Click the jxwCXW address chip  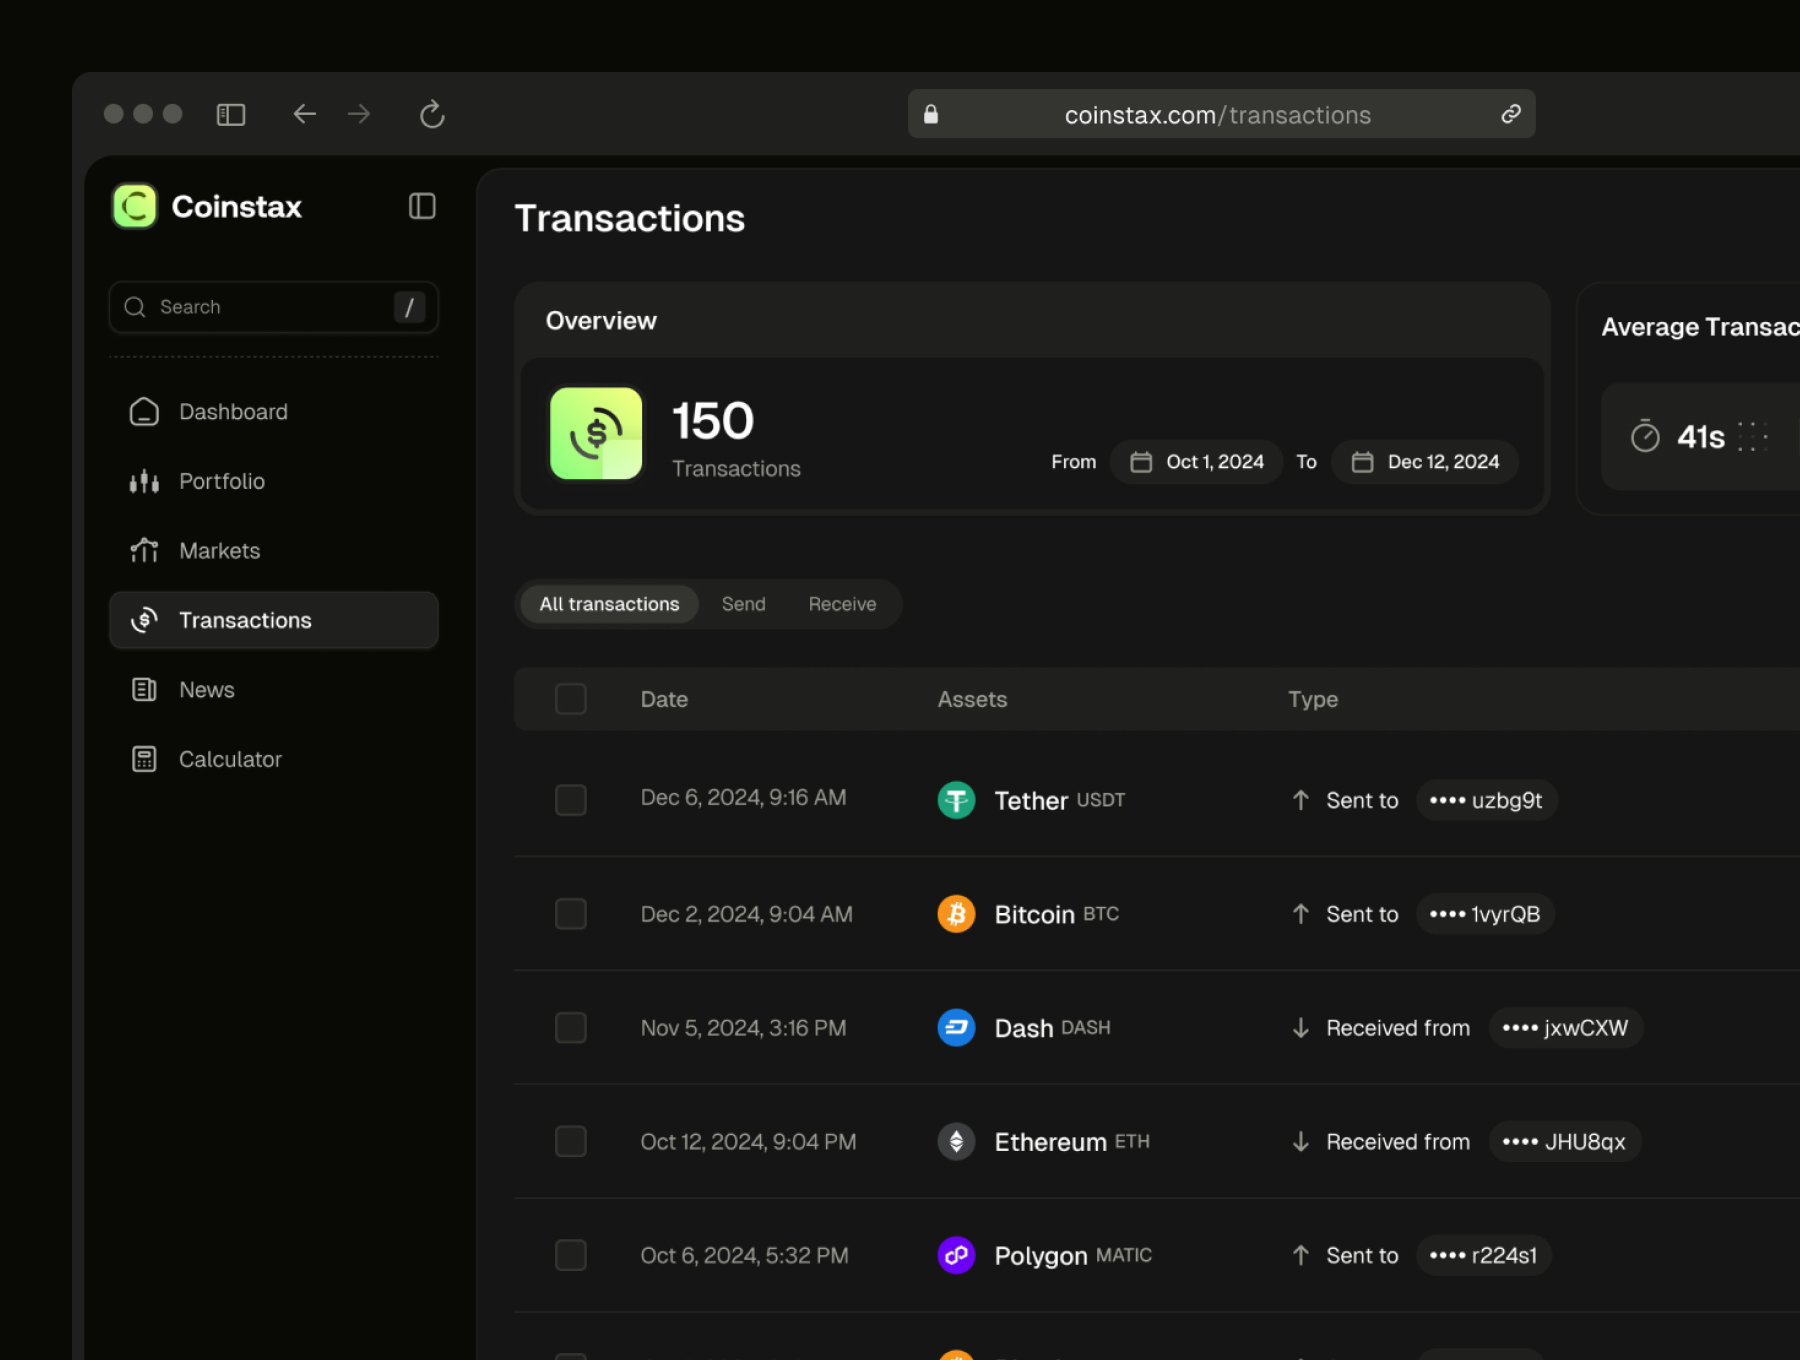pyautogui.click(x=1565, y=1028)
